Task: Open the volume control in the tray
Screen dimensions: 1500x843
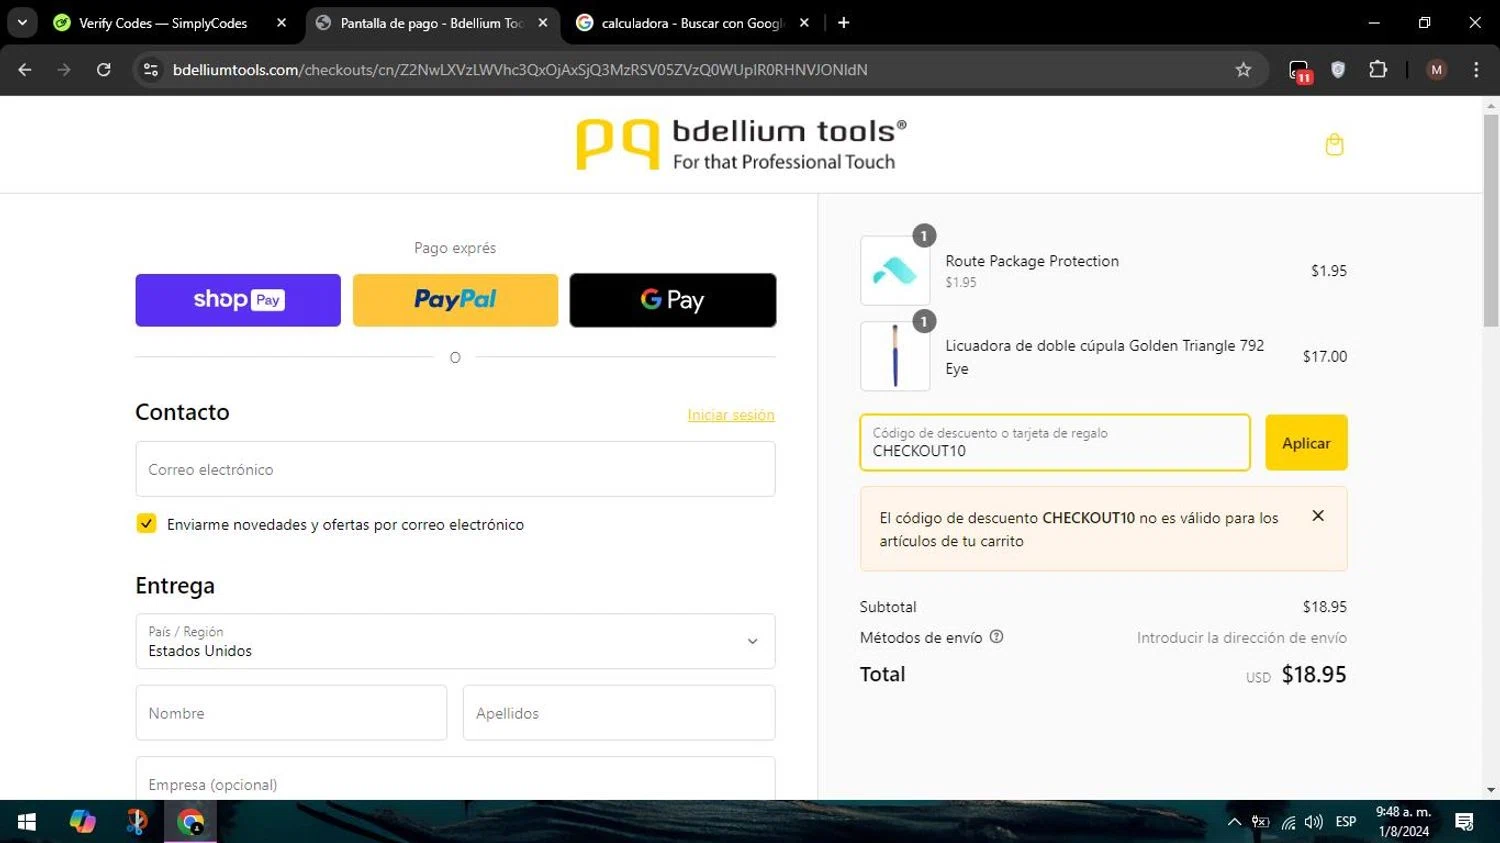Action: pos(1314,822)
